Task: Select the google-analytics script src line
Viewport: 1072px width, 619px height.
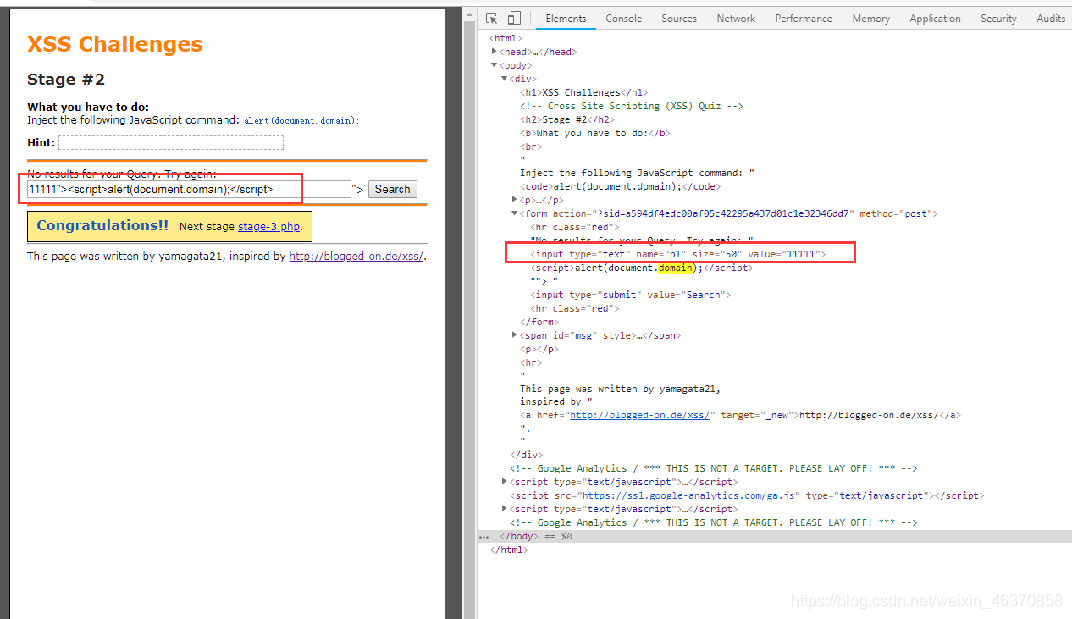Action: click(x=747, y=495)
